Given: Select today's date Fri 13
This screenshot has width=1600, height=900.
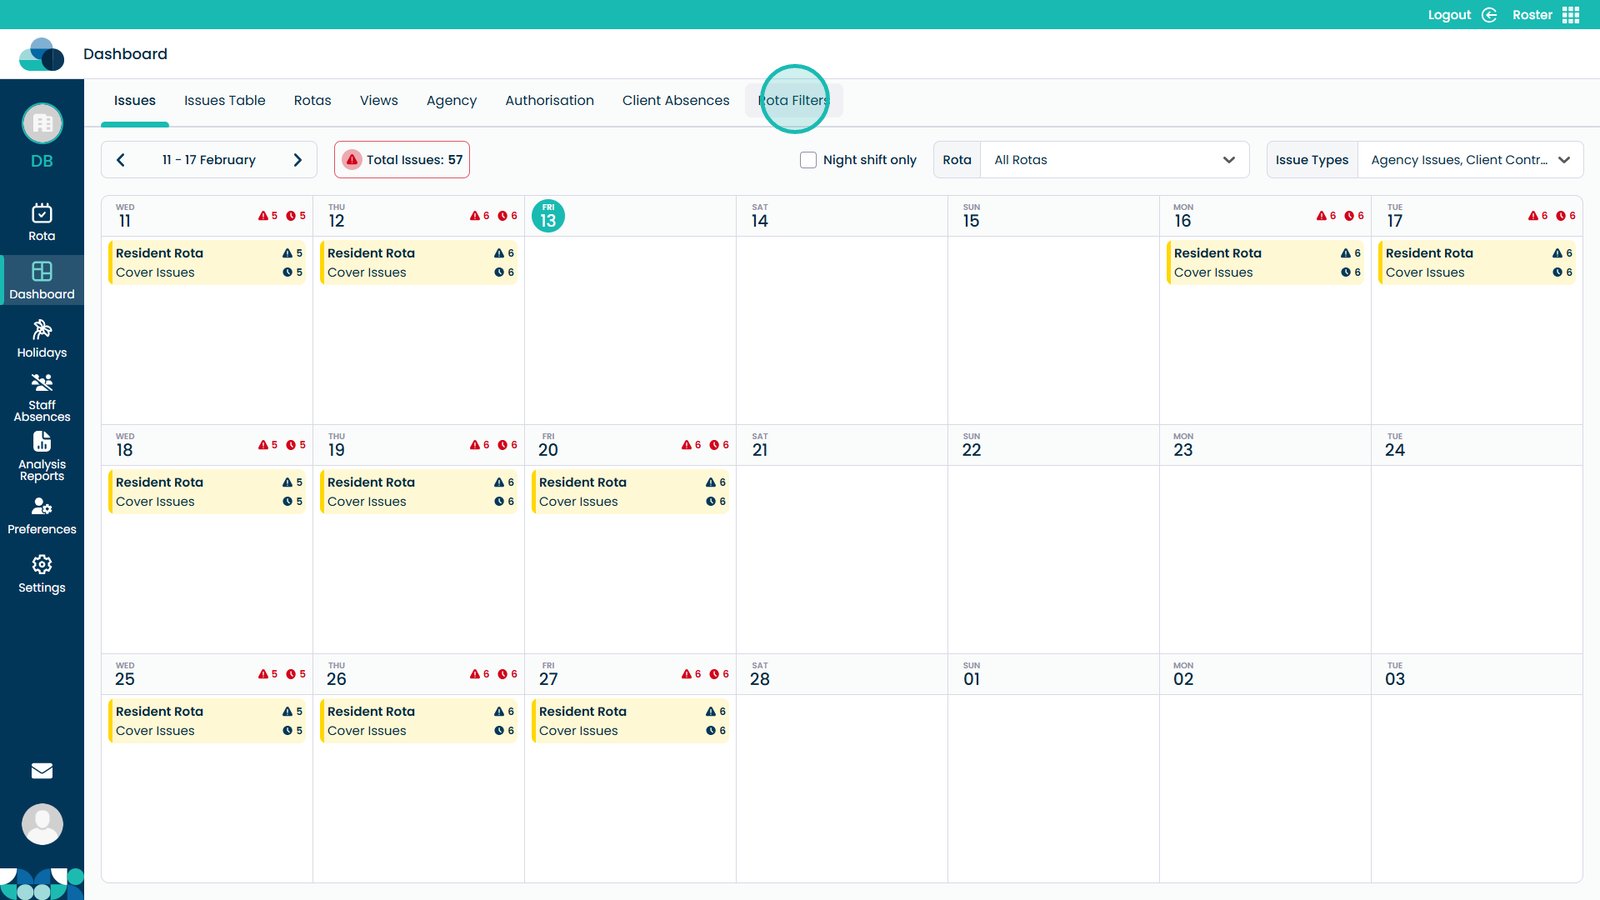Looking at the screenshot, I should pos(548,216).
